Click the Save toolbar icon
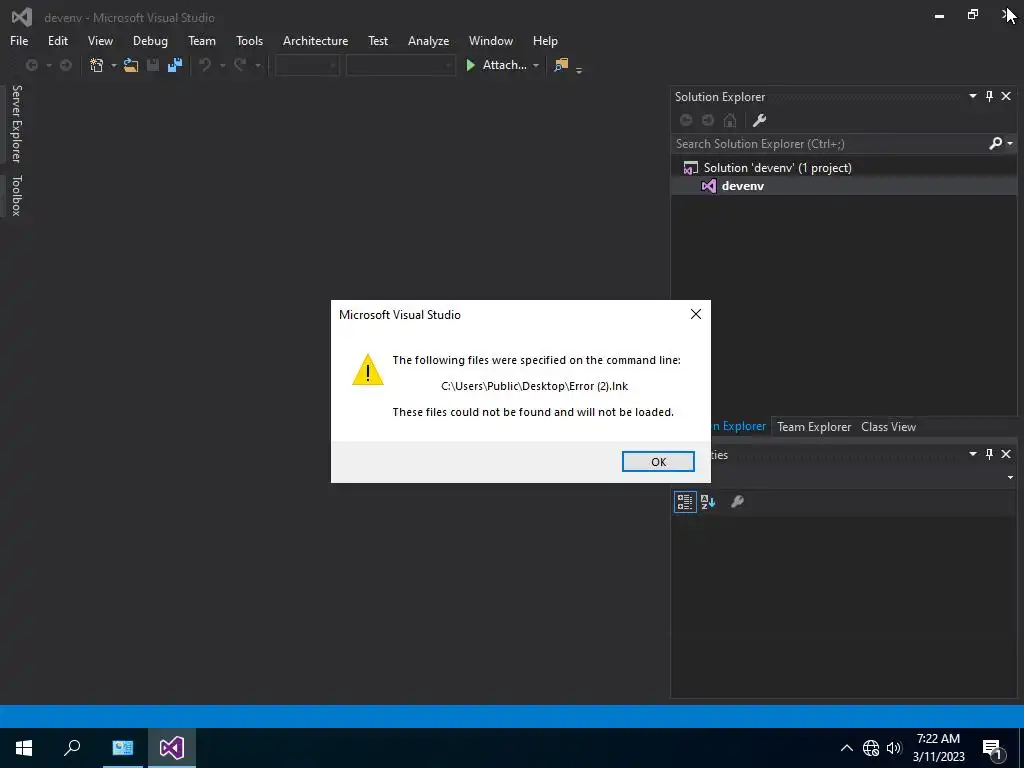This screenshot has width=1024, height=768. pos(153,65)
